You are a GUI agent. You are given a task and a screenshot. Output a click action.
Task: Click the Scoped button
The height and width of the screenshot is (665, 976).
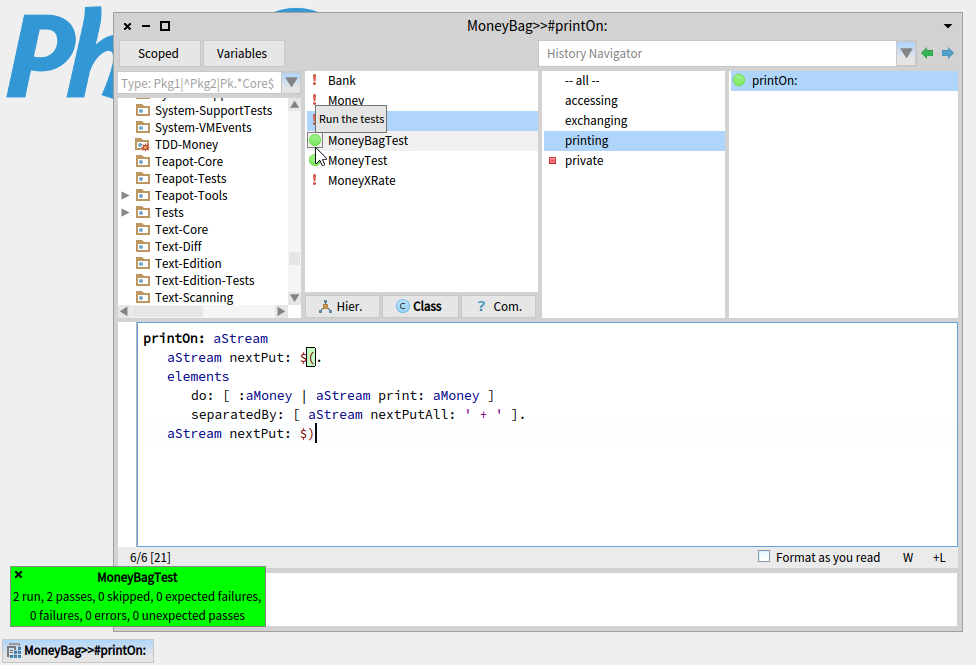(159, 54)
